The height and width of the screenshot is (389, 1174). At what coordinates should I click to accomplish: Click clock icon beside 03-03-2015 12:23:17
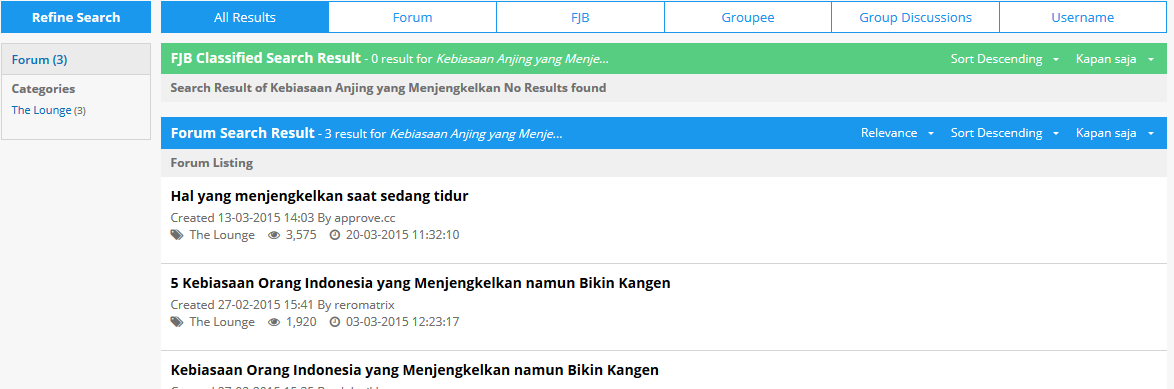tap(335, 322)
